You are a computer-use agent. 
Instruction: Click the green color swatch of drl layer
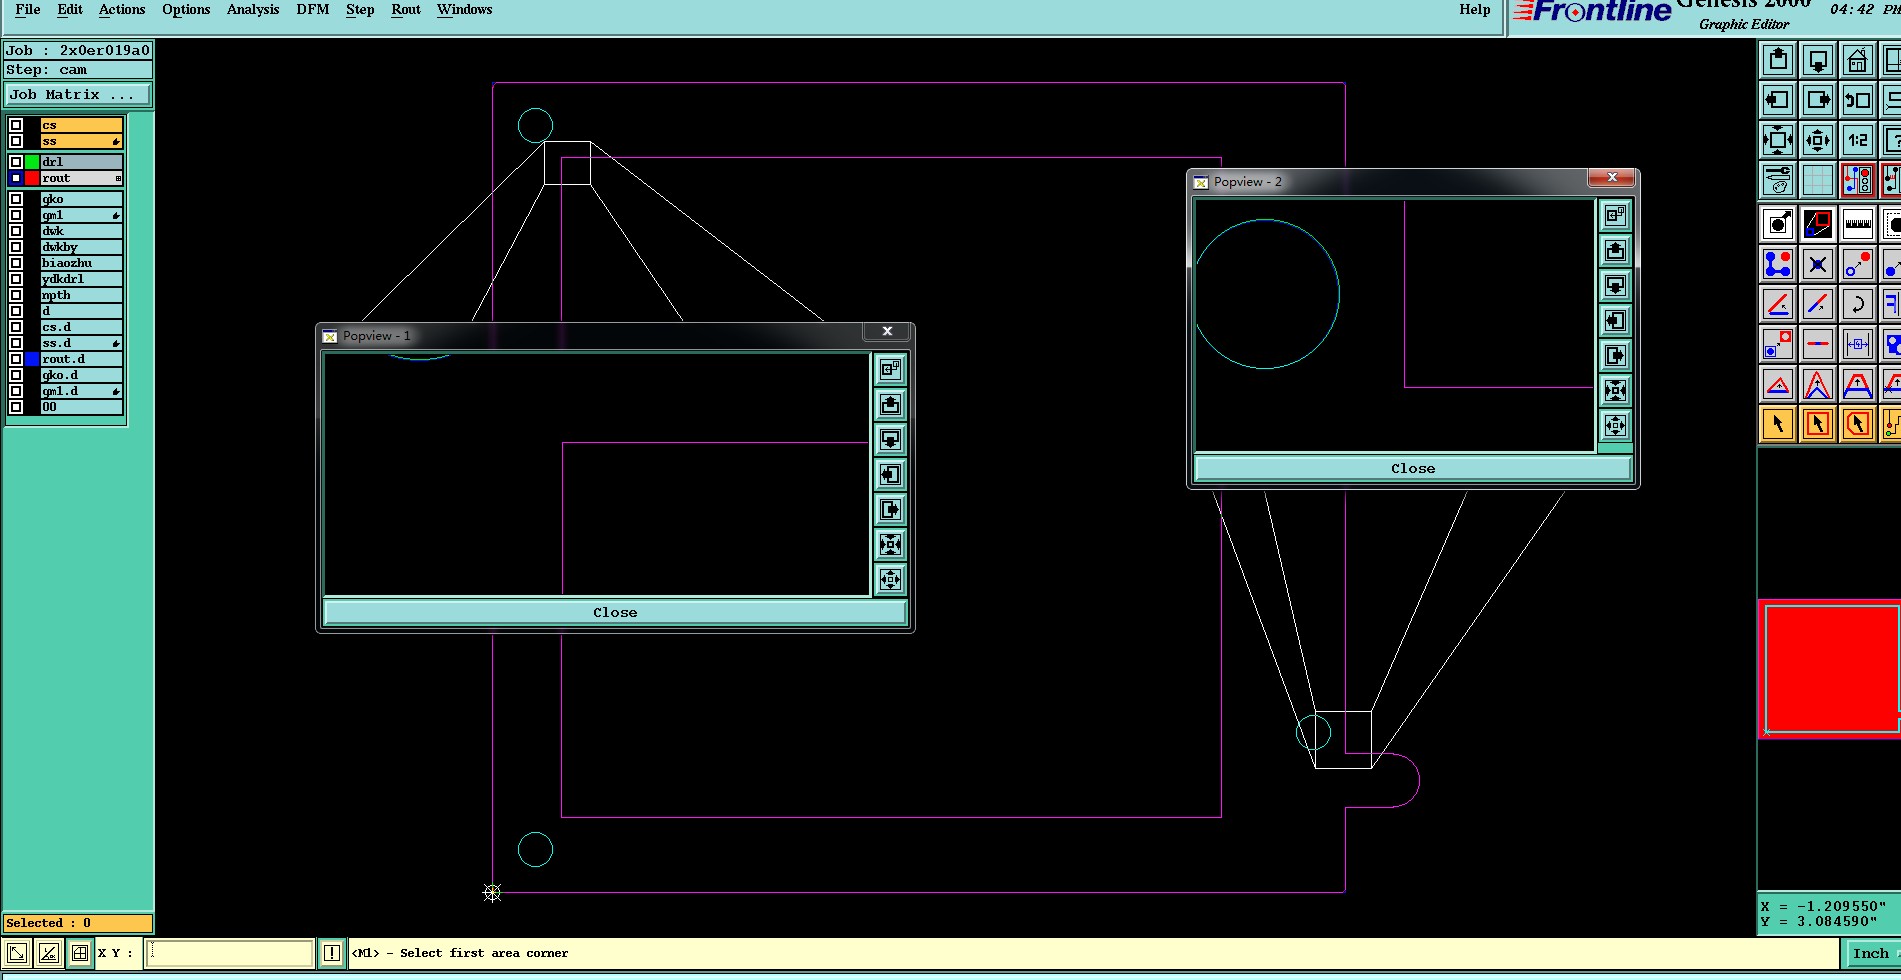(32, 161)
